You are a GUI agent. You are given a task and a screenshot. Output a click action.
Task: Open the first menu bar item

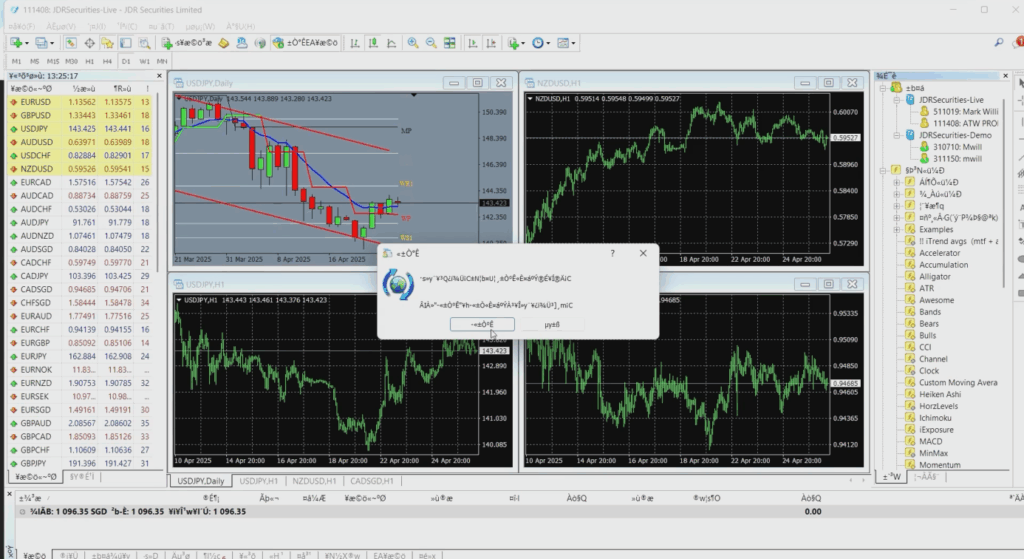click(22, 26)
